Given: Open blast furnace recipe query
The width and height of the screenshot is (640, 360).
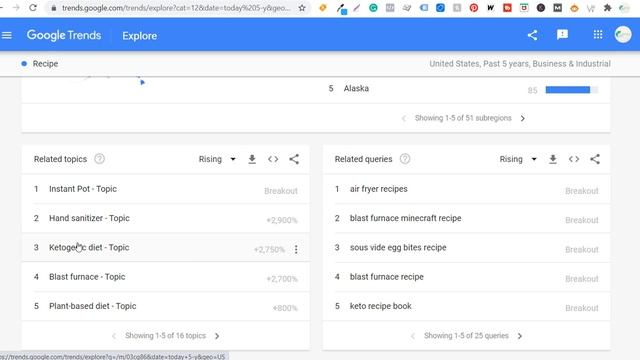Looking at the screenshot, I should pos(387,277).
